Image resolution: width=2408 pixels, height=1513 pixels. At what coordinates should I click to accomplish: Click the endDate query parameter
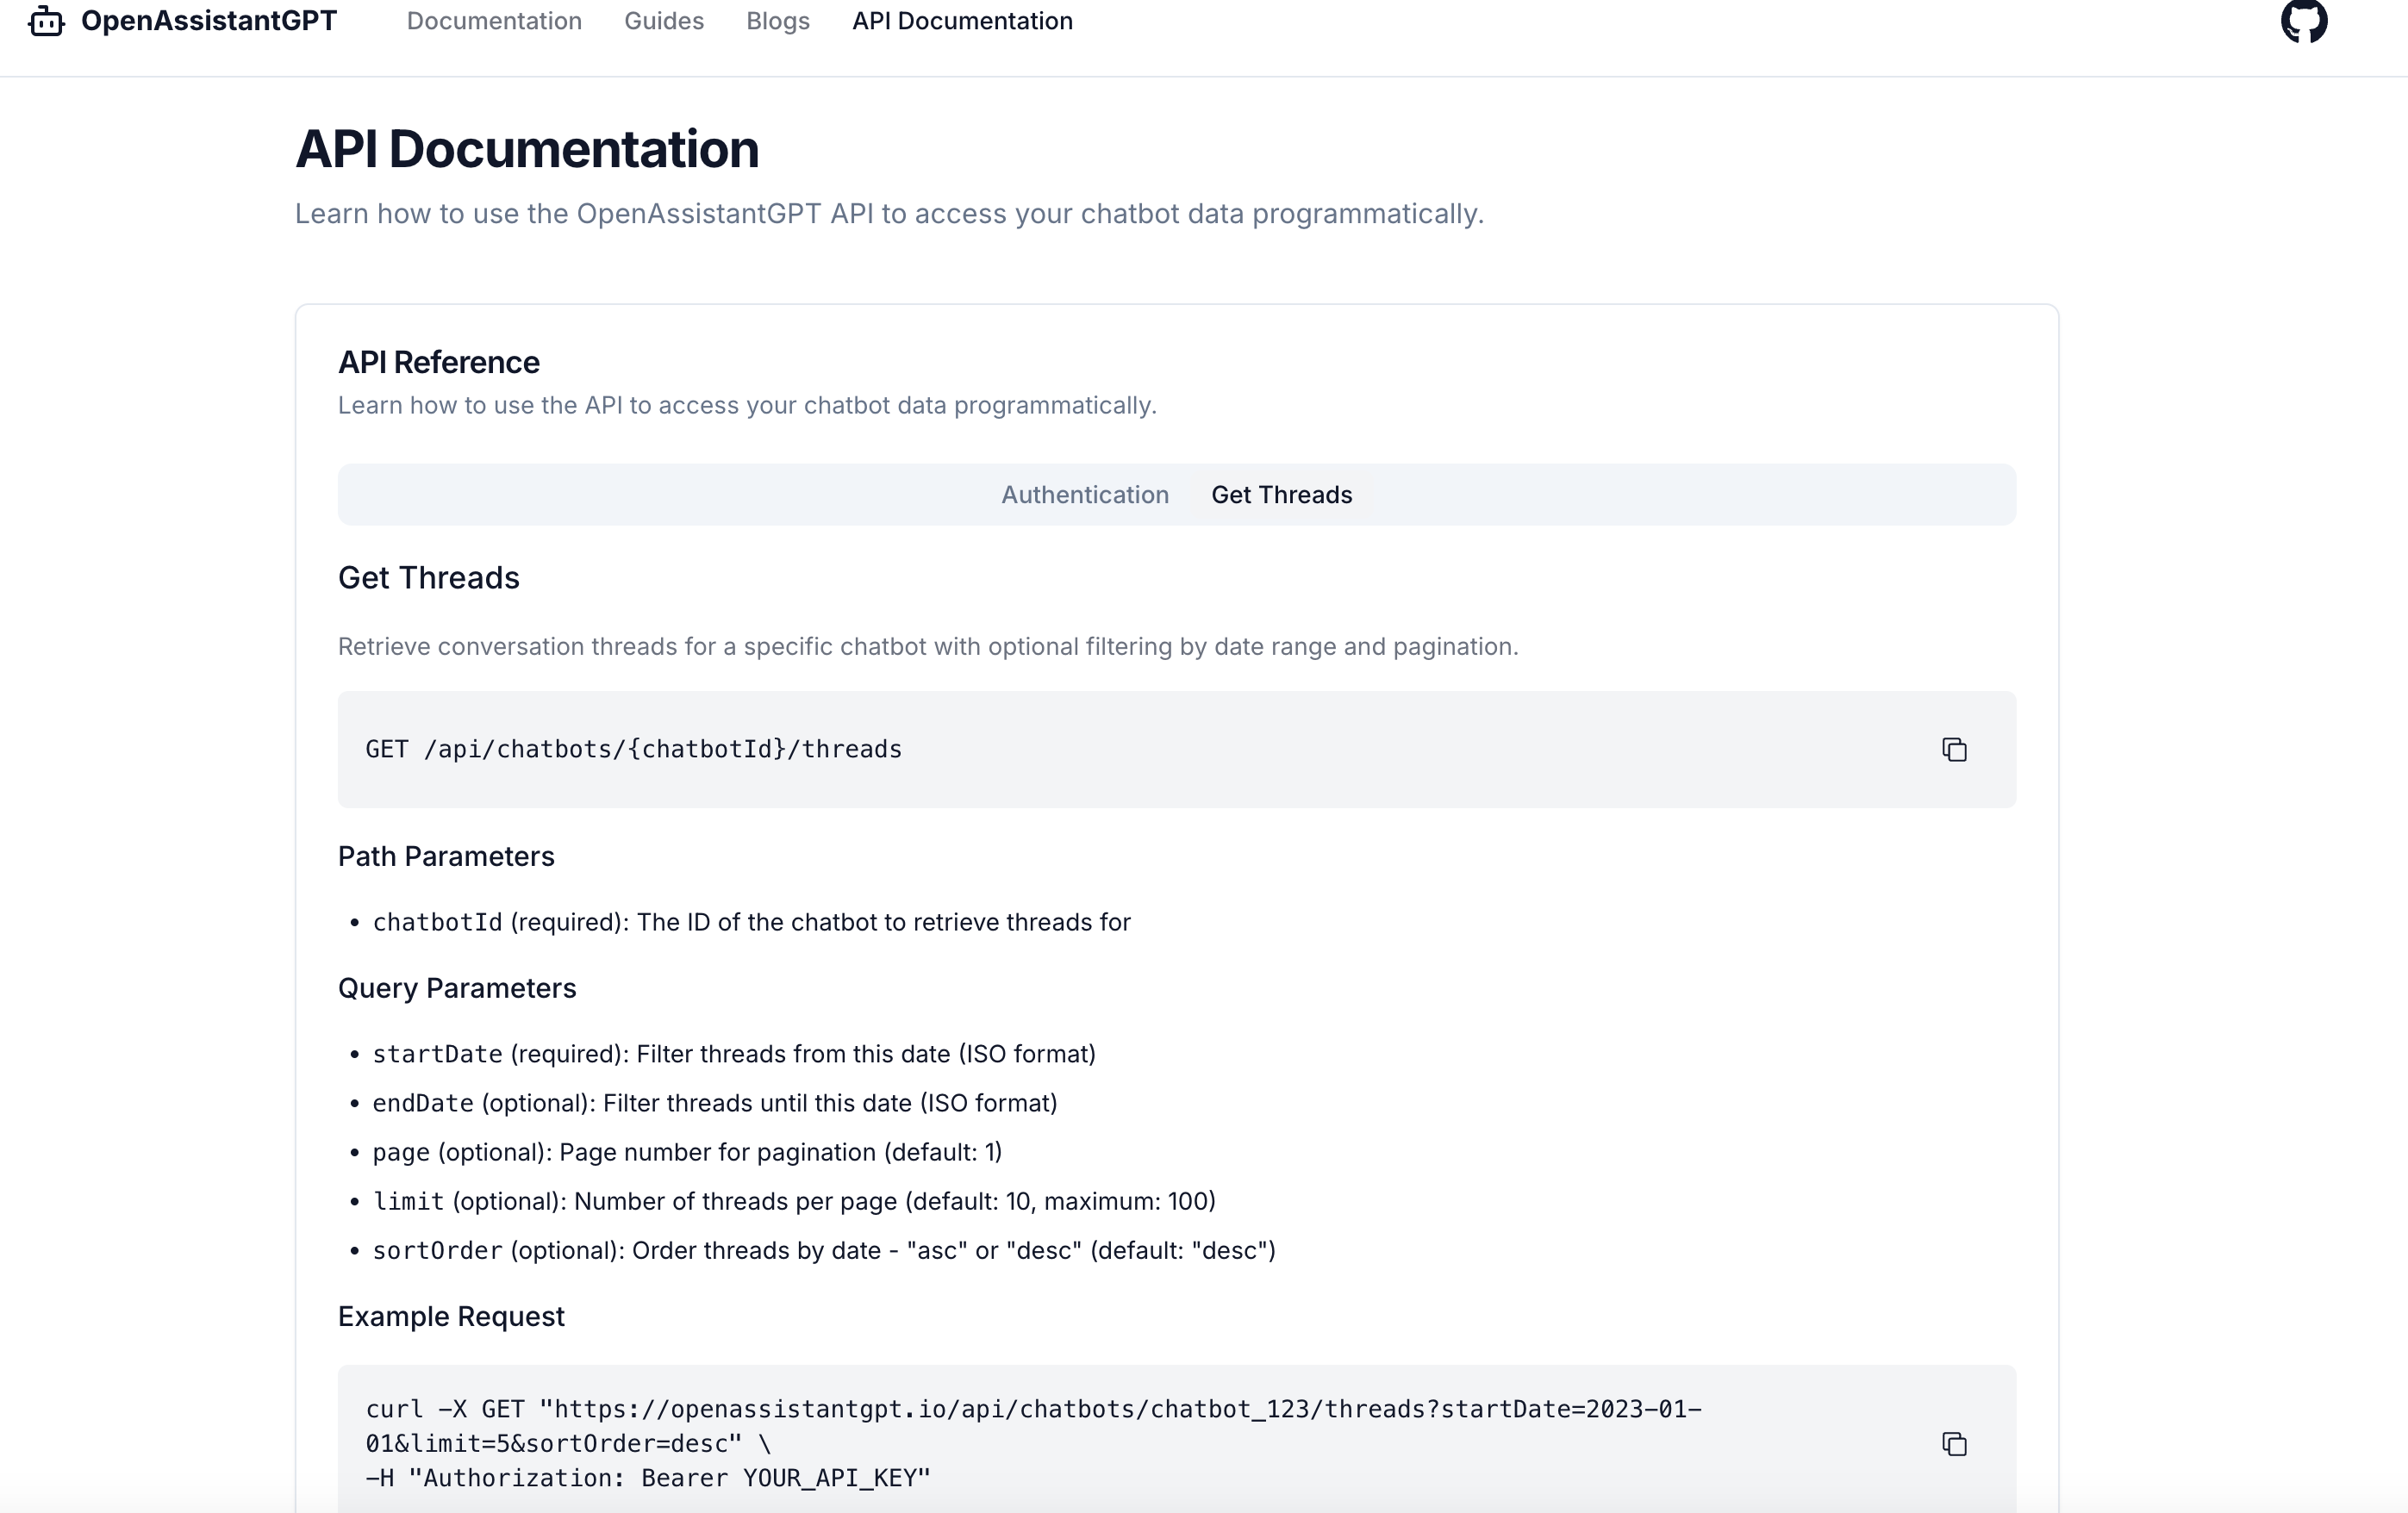[423, 1104]
